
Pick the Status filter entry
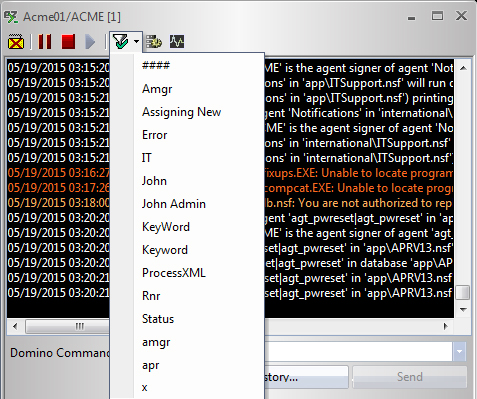coord(158,319)
